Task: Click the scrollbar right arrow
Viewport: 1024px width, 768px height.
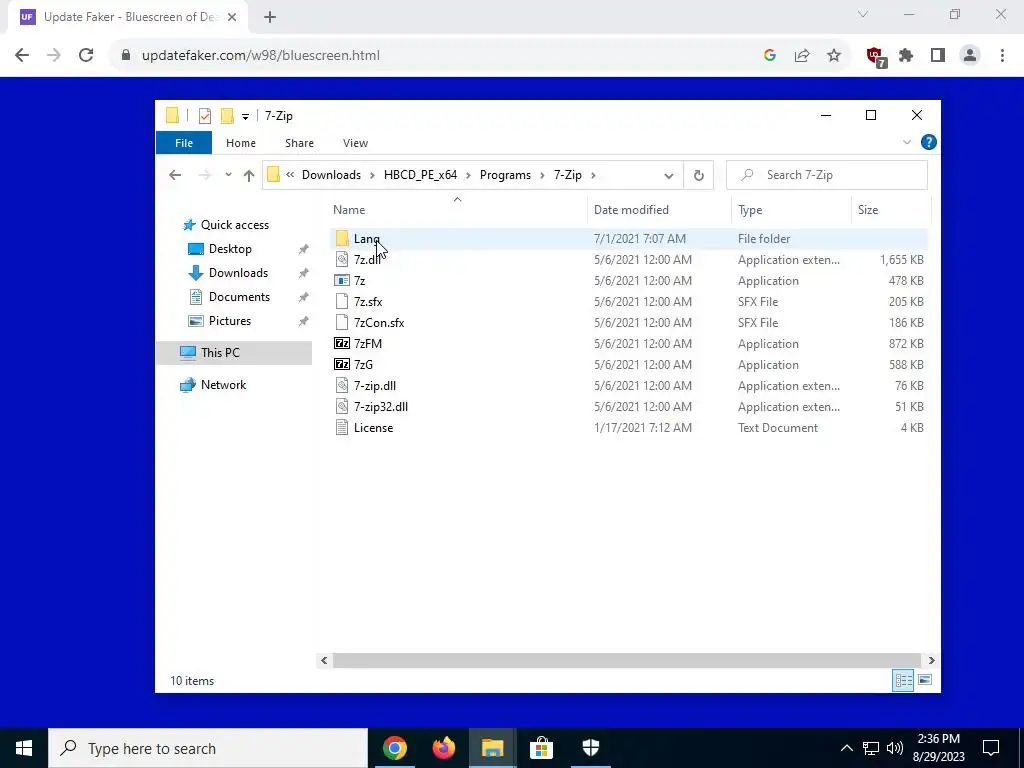Action: pyautogui.click(x=931, y=660)
